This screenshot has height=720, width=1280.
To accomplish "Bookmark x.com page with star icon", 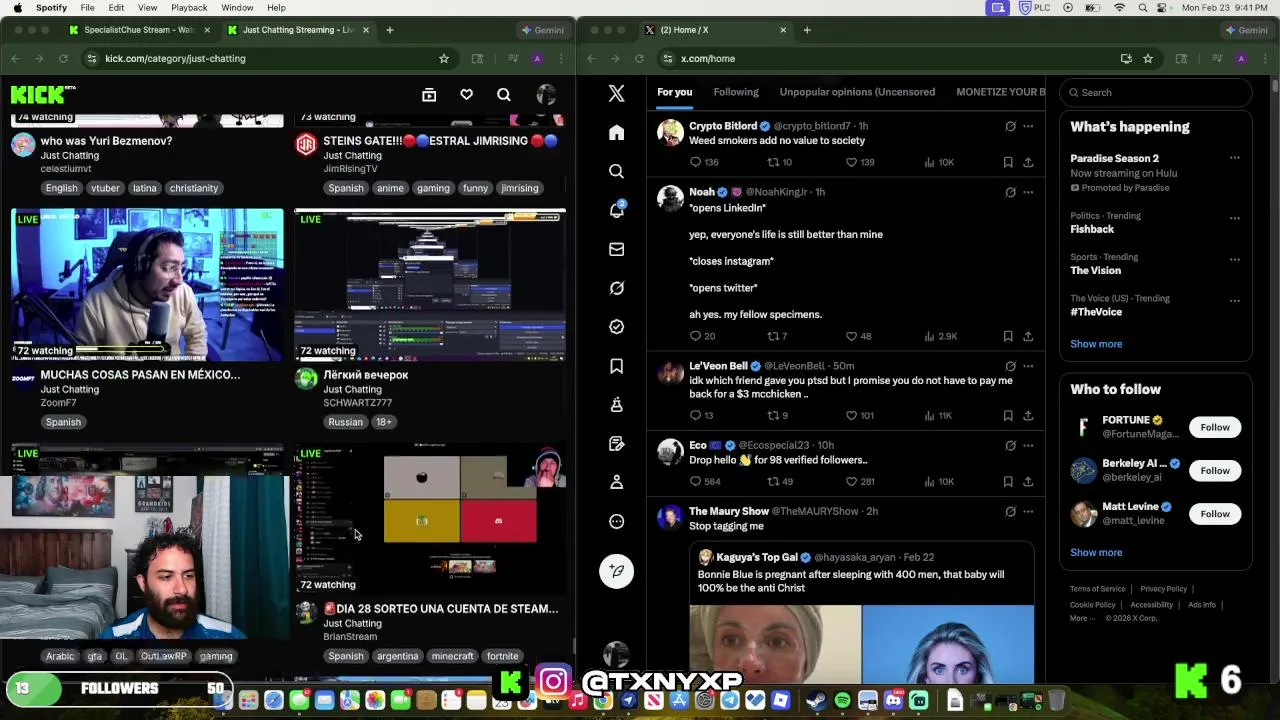I will [x=1148, y=58].
